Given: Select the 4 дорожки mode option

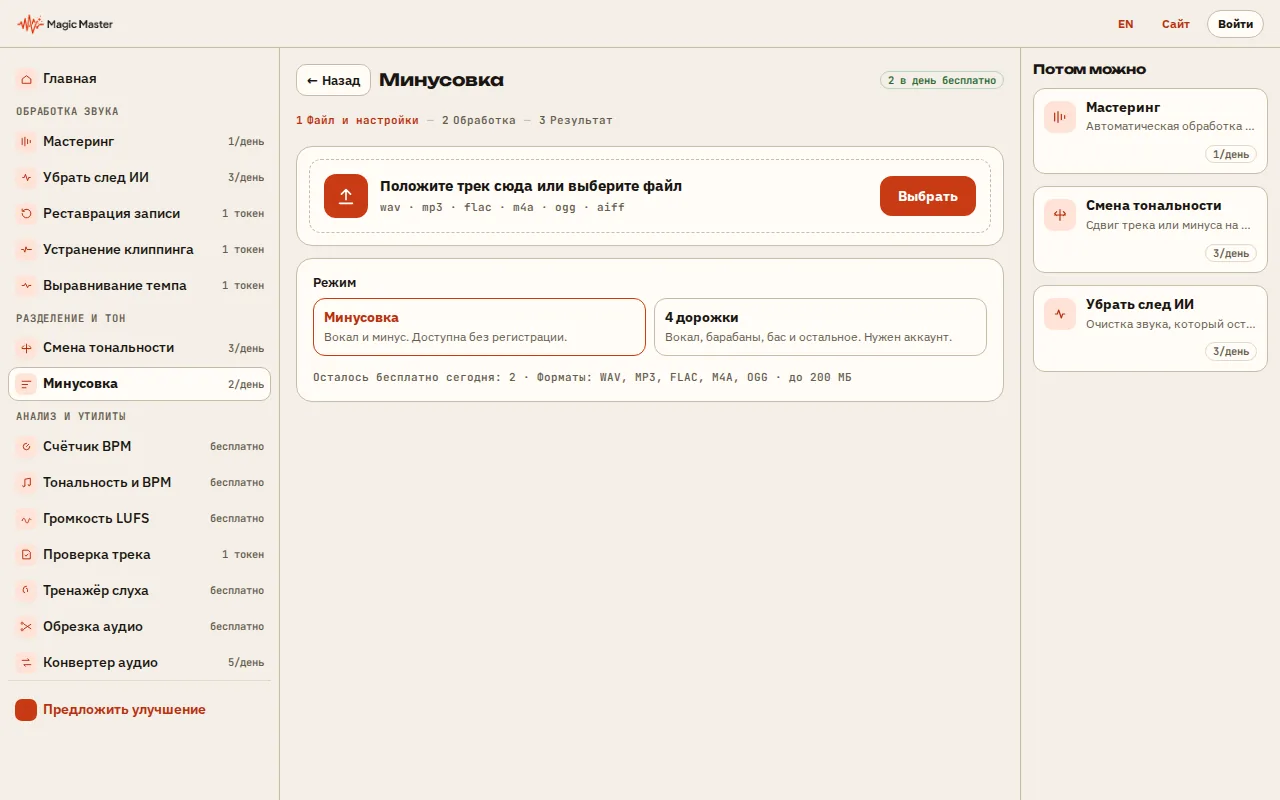Looking at the screenshot, I should coord(820,327).
